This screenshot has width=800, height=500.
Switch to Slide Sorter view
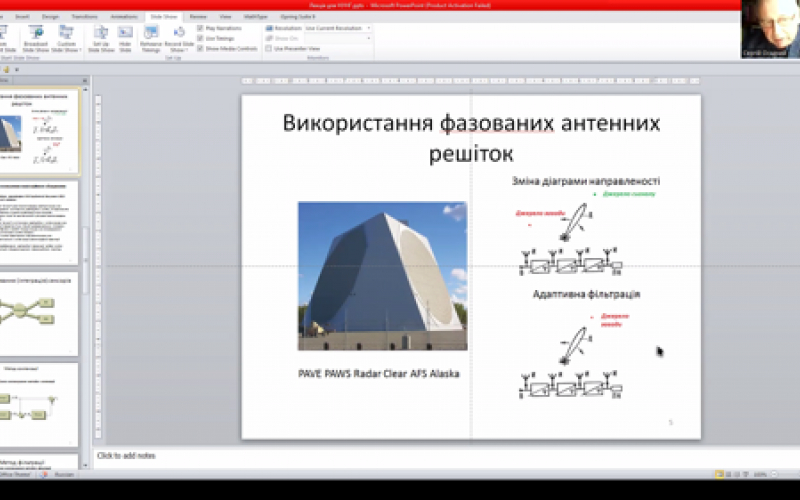pyautogui.click(x=729, y=474)
